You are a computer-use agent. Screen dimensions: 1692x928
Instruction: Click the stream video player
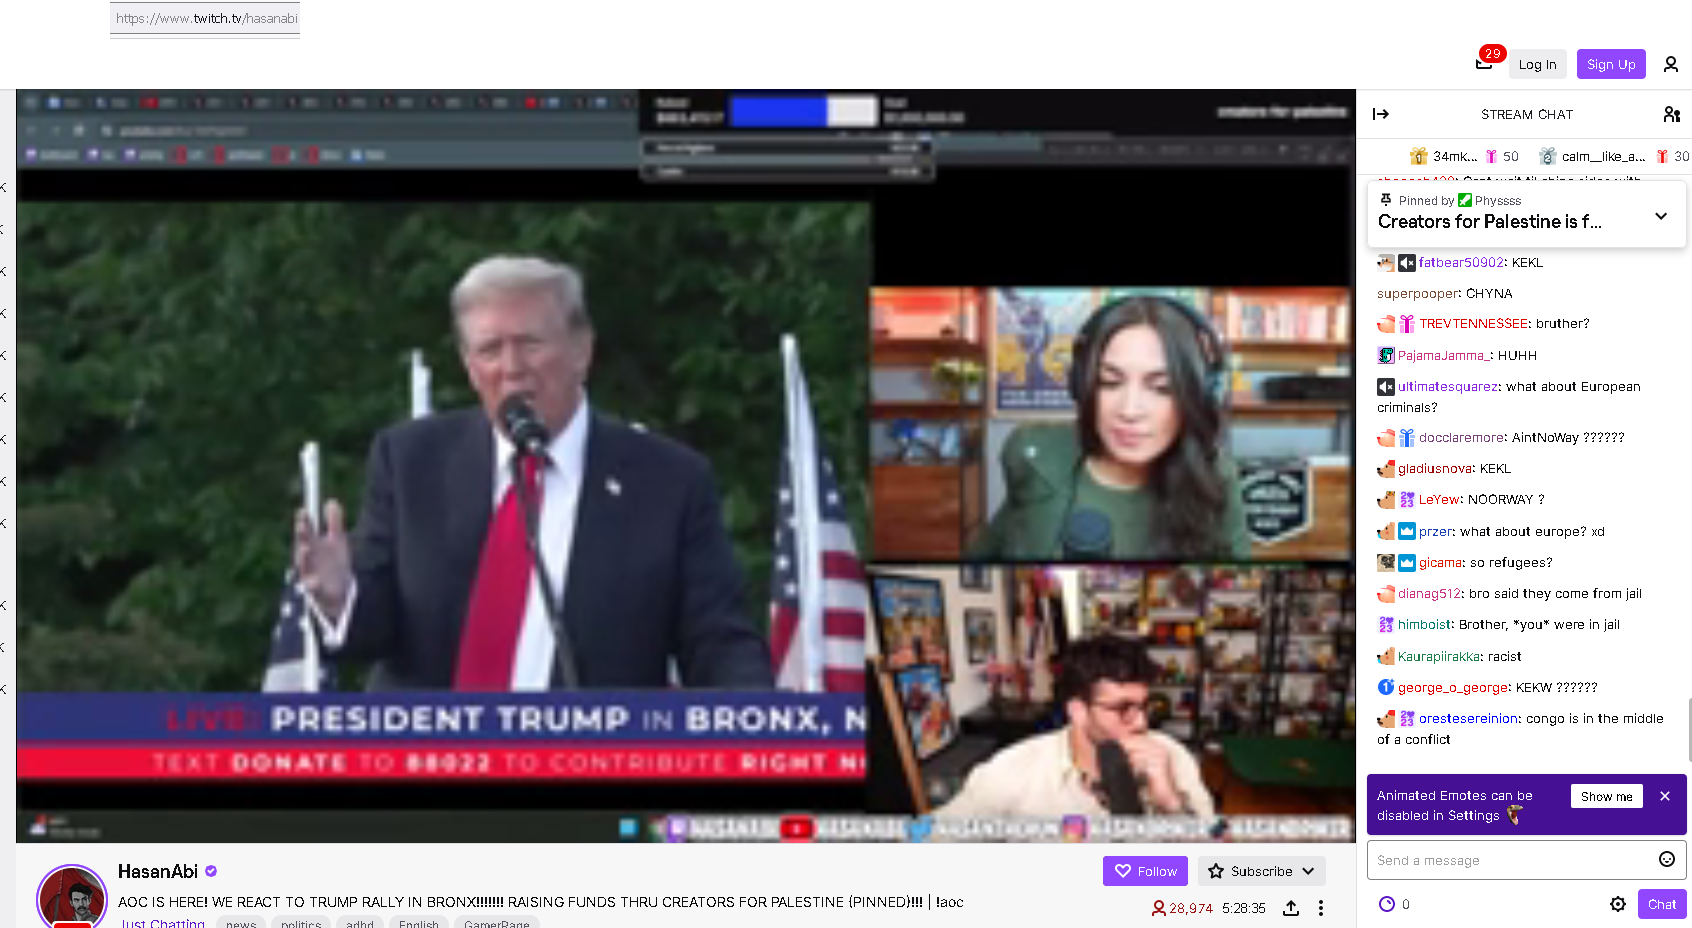(x=686, y=466)
